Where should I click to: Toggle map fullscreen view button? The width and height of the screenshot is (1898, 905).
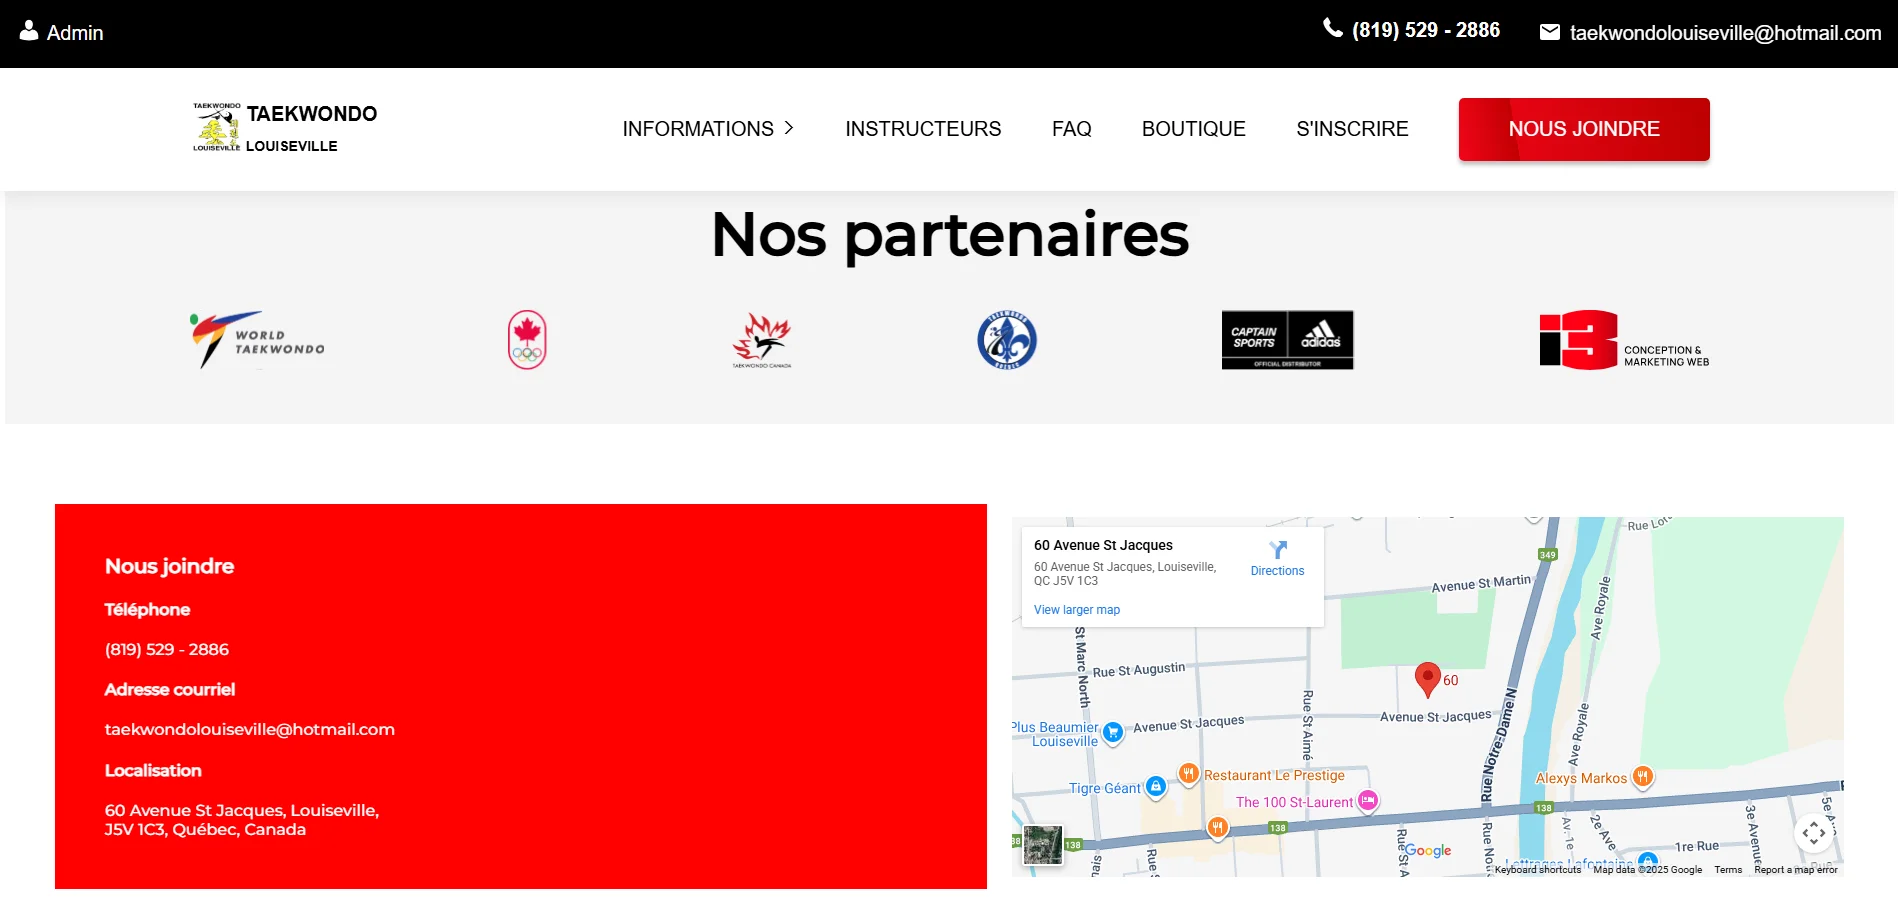[1814, 832]
